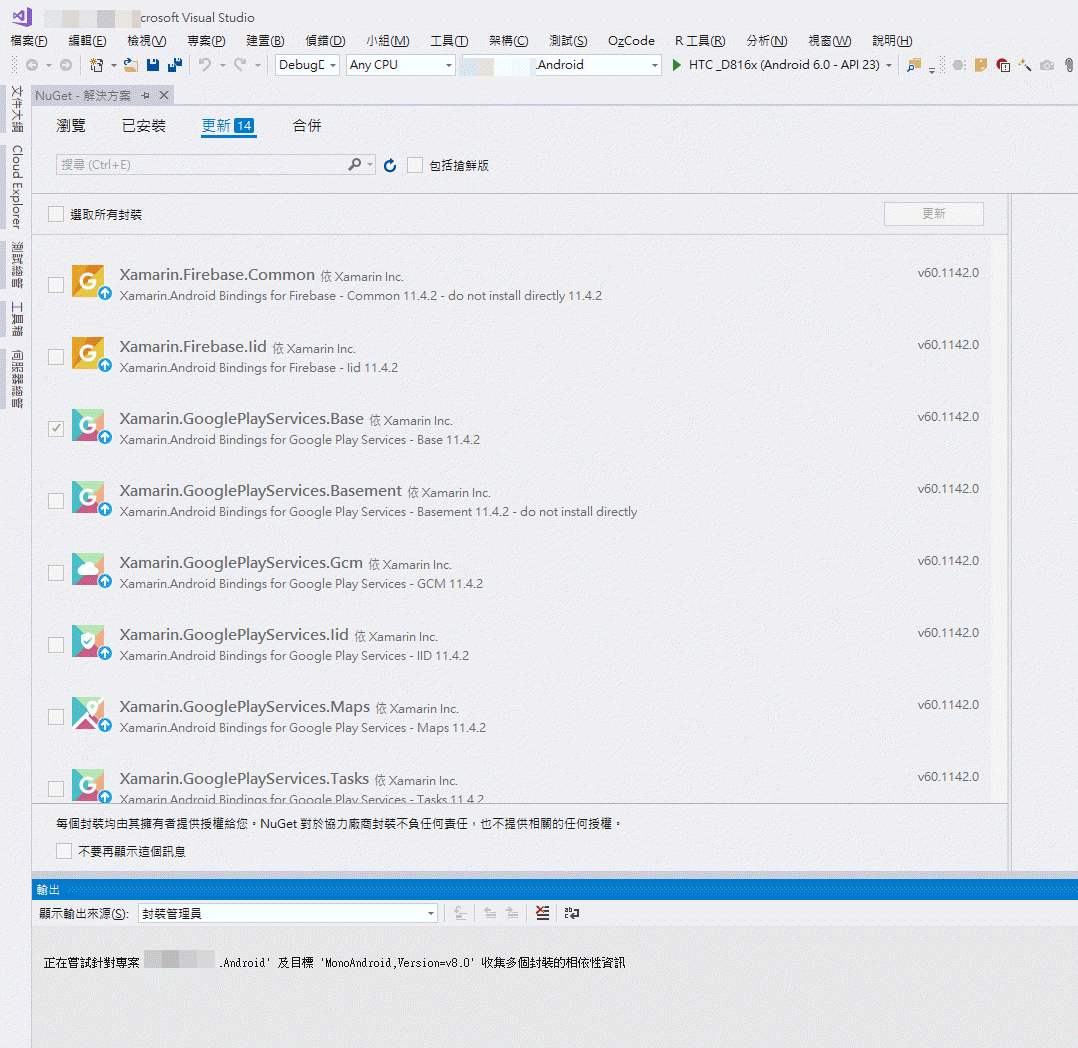1078x1048 pixels.
Task: Check the Xamarin.Firebase.Common package checkbox
Action: click(56, 285)
